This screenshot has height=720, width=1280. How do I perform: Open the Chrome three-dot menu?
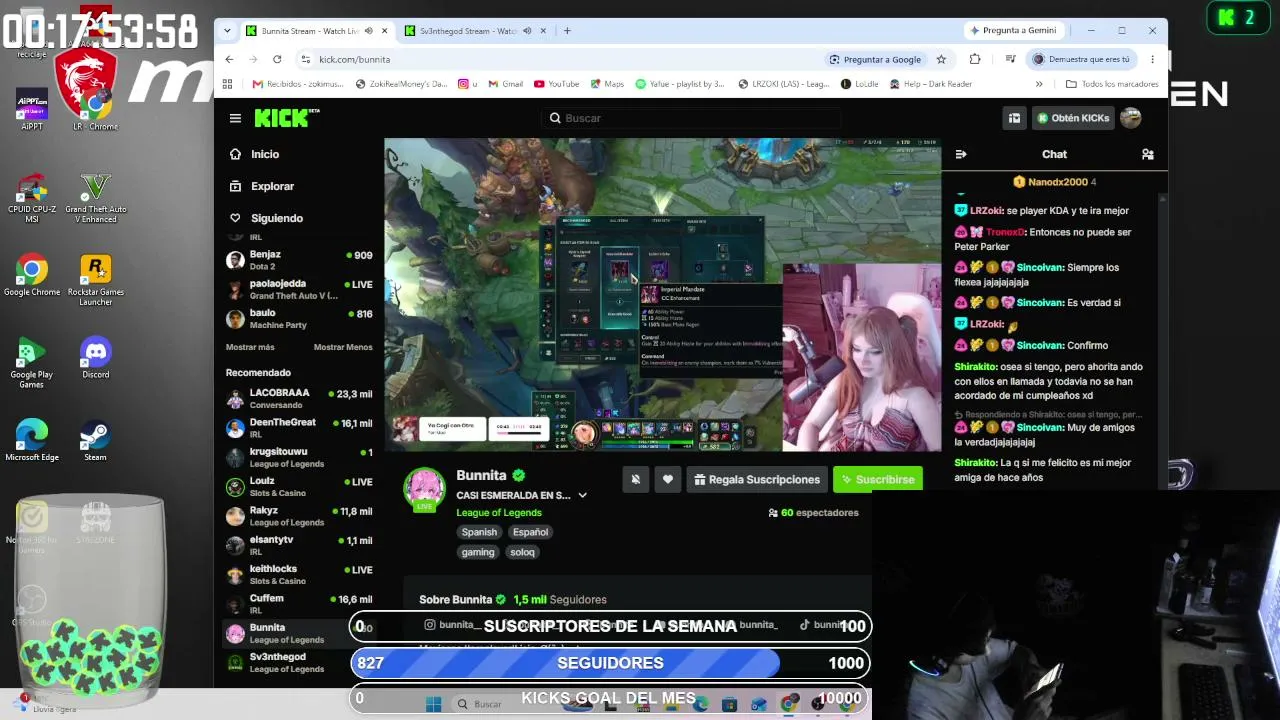point(1152,59)
